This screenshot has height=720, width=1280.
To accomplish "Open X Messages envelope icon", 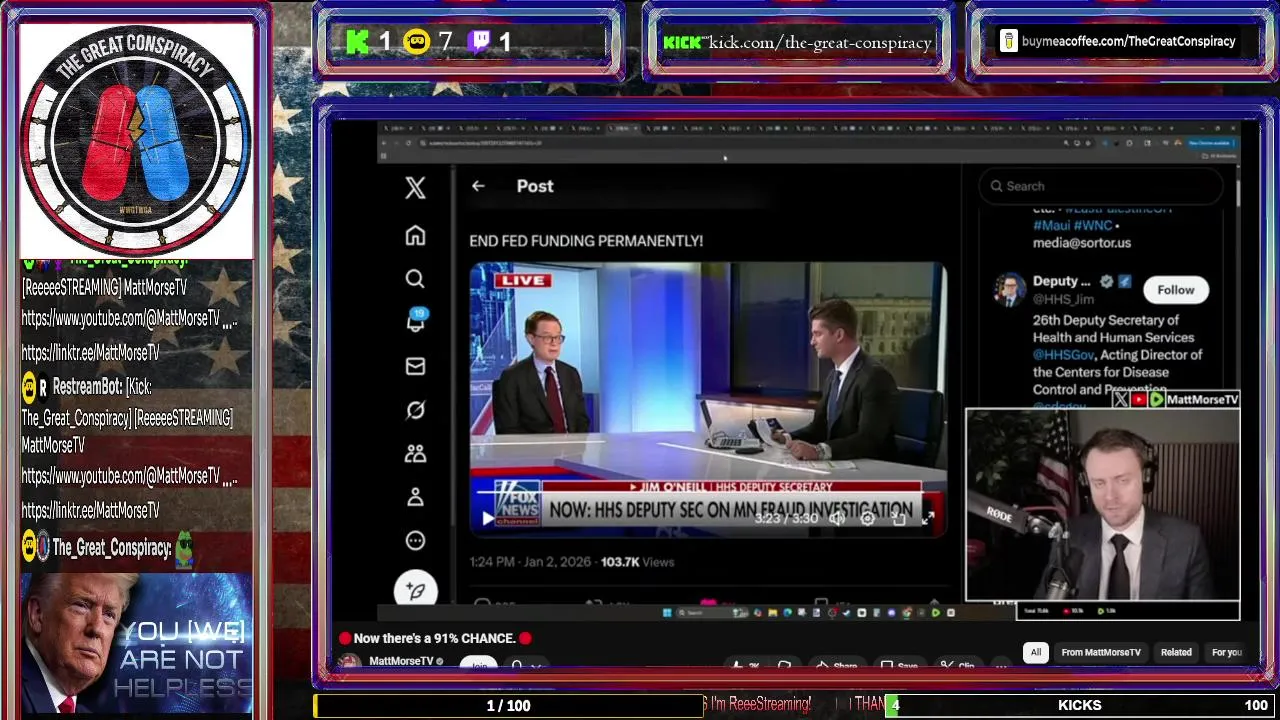I will tap(415, 366).
